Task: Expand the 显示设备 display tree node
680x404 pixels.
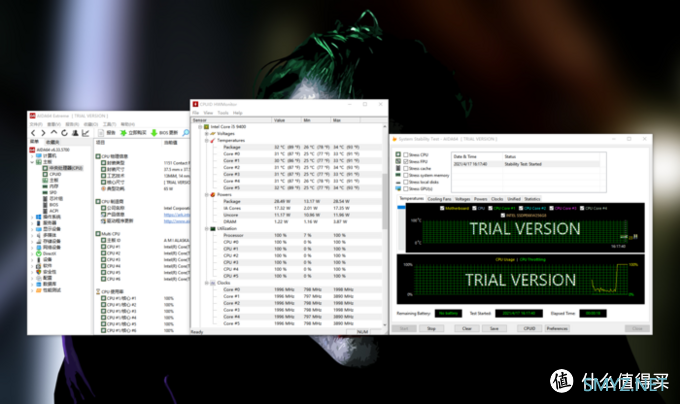Action: pyautogui.click(x=32, y=229)
